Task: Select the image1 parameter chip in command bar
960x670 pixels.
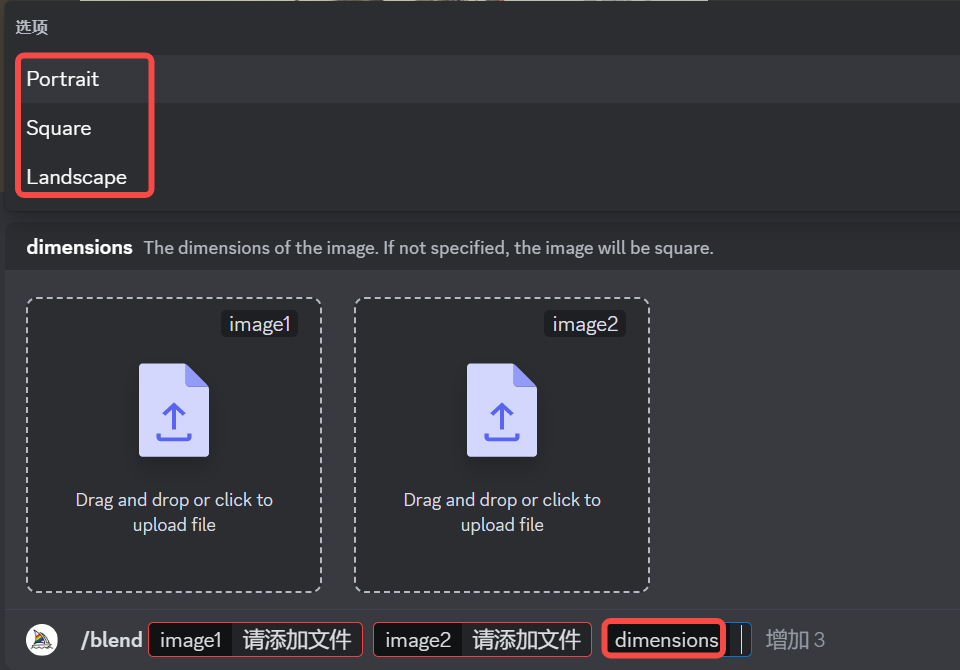Action: tap(190, 640)
